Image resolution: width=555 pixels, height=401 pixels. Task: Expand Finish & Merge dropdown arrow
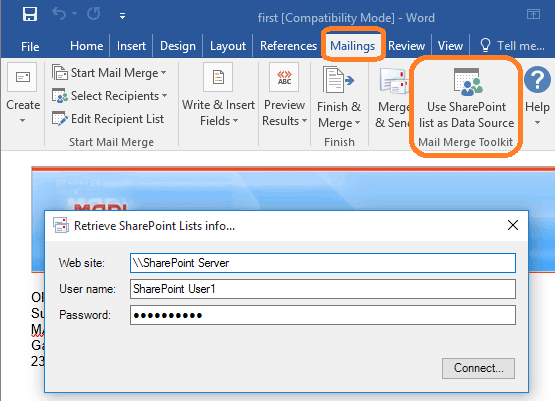coord(357,123)
